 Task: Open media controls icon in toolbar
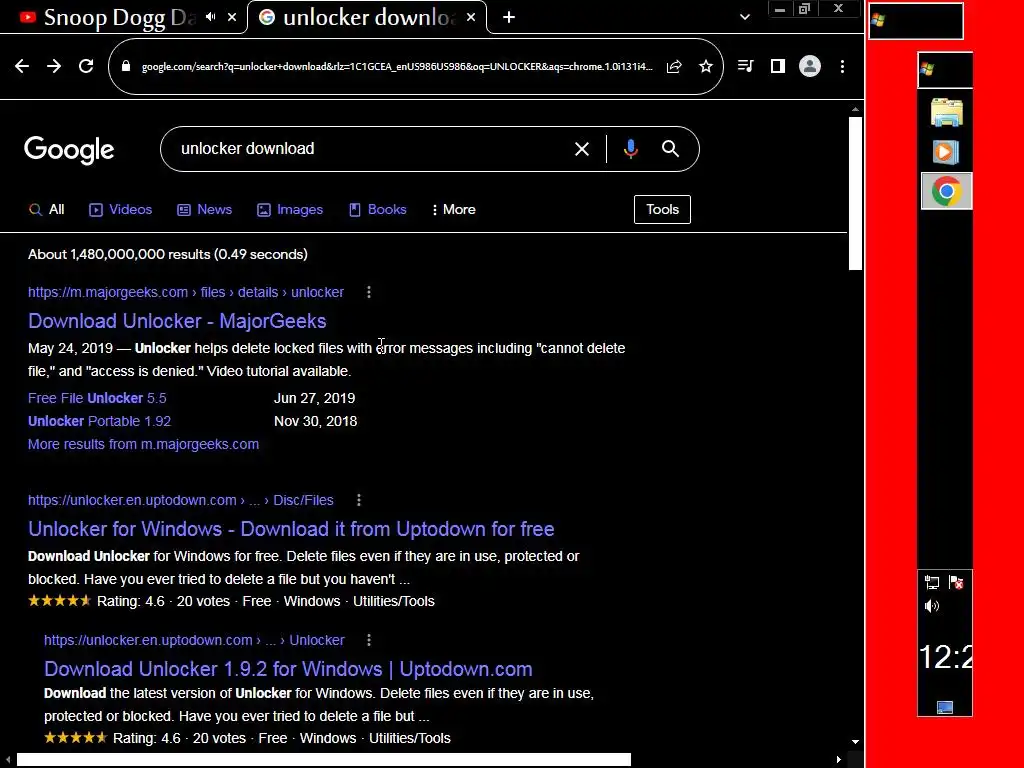745,66
